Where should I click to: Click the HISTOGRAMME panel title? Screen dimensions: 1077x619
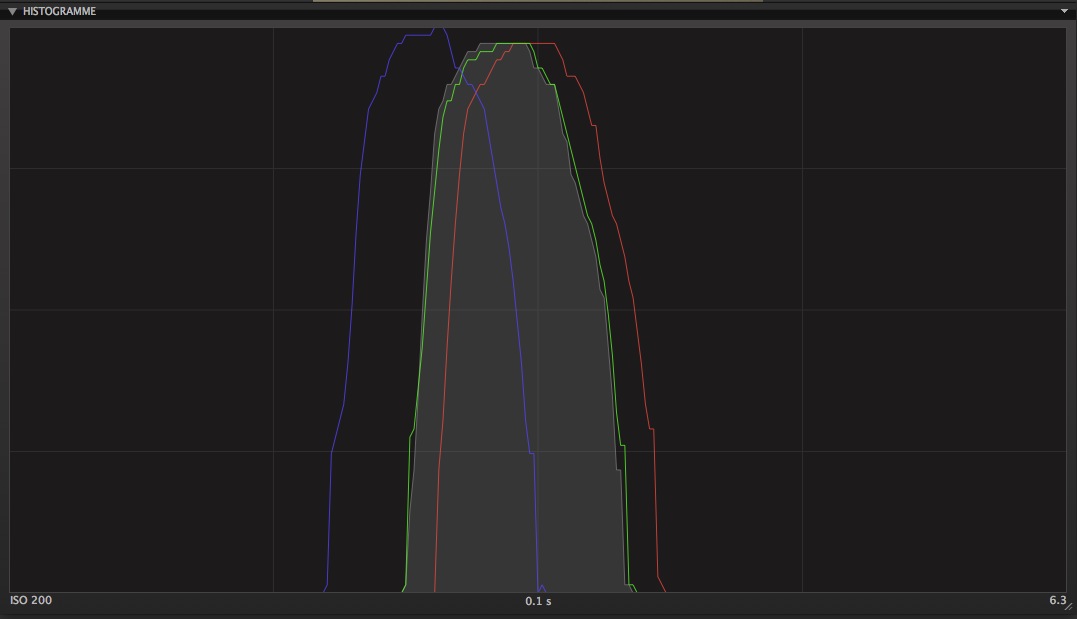coord(59,11)
